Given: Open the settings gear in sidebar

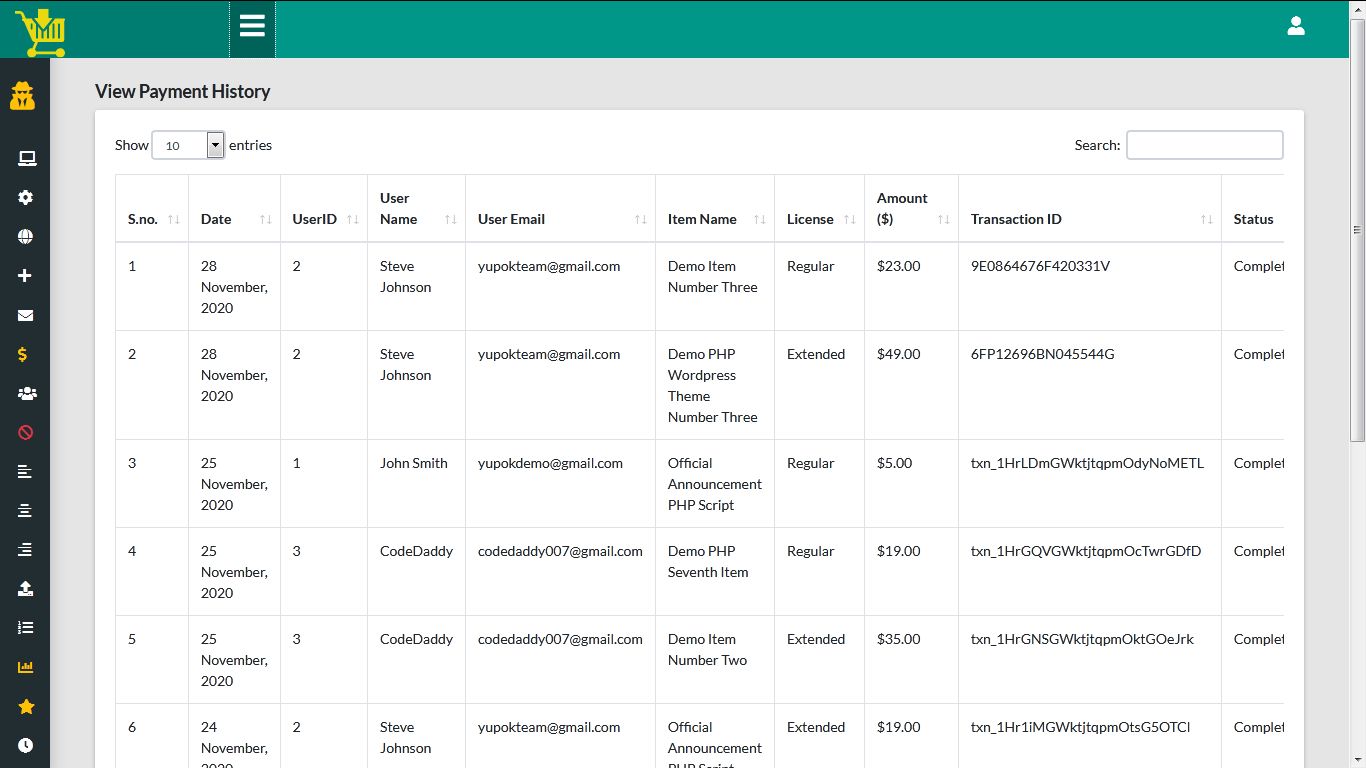Looking at the screenshot, I should tap(26, 198).
